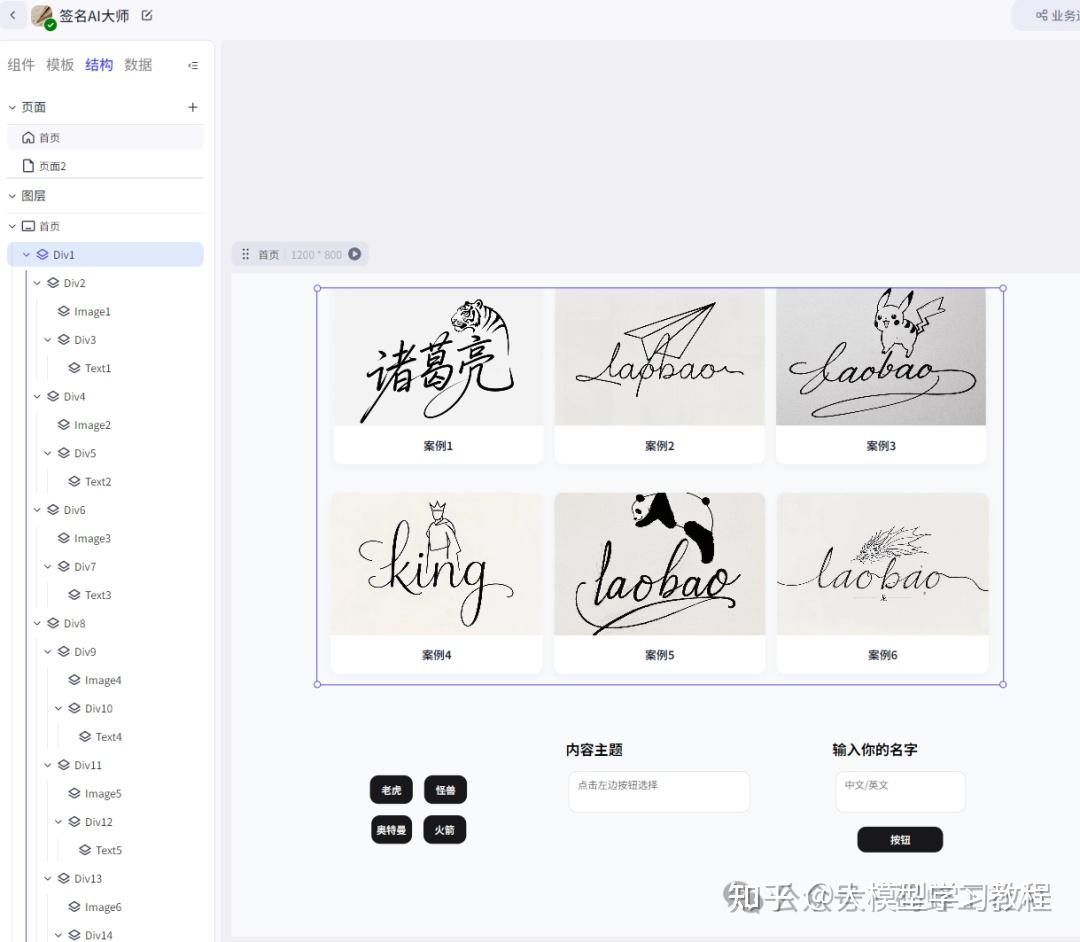Focus the 内容主题 input field

tap(659, 792)
